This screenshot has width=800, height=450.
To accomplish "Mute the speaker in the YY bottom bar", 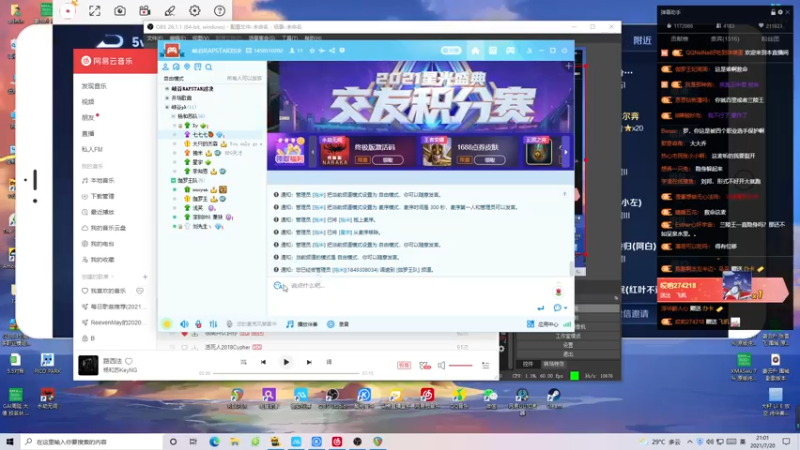I will pos(184,324).
